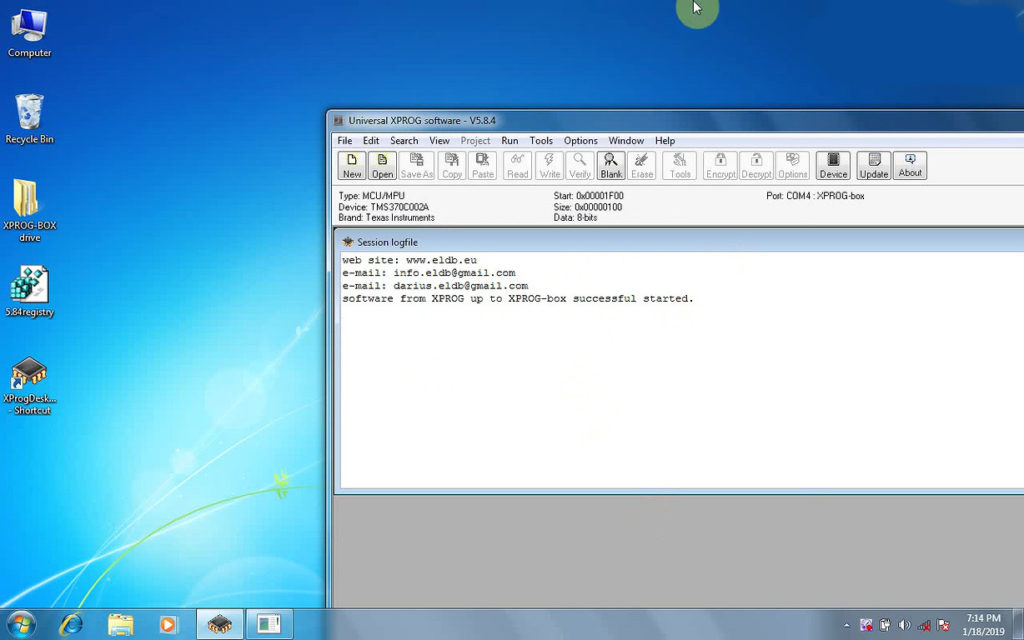Click the 'Device: TMS370C002A' text

click(x=384, y=207)
